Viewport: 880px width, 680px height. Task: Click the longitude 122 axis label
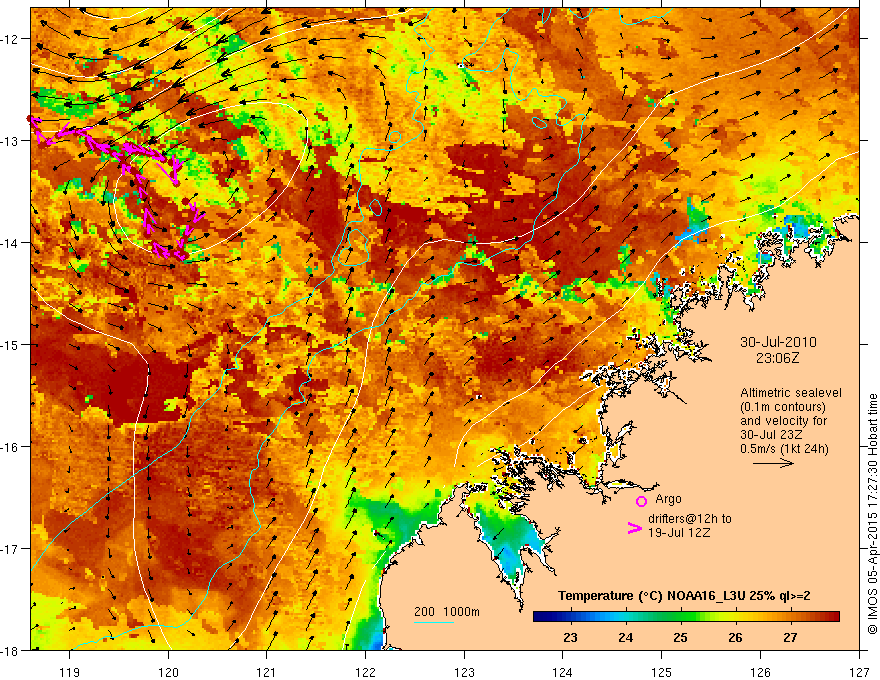[x=365, y=672]
